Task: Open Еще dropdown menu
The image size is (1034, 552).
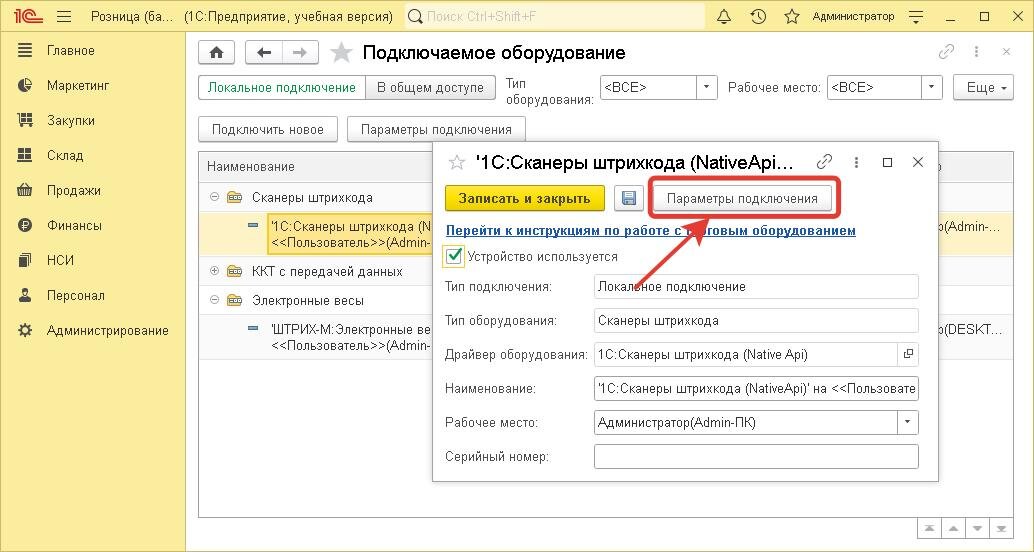Action: click(983, 88)
